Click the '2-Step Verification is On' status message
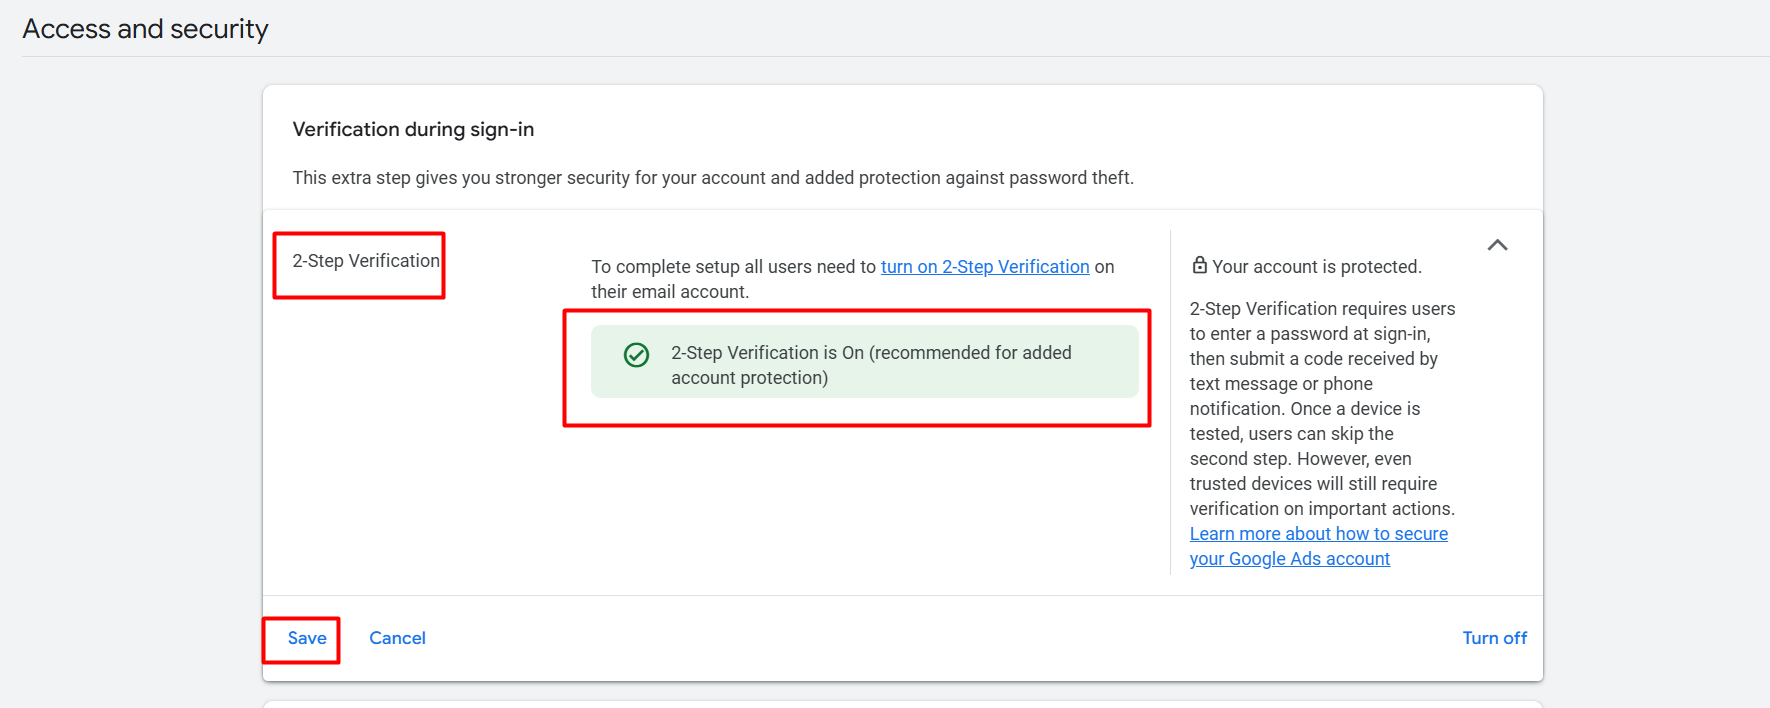The image size is (1770, 708). [870, 365]
